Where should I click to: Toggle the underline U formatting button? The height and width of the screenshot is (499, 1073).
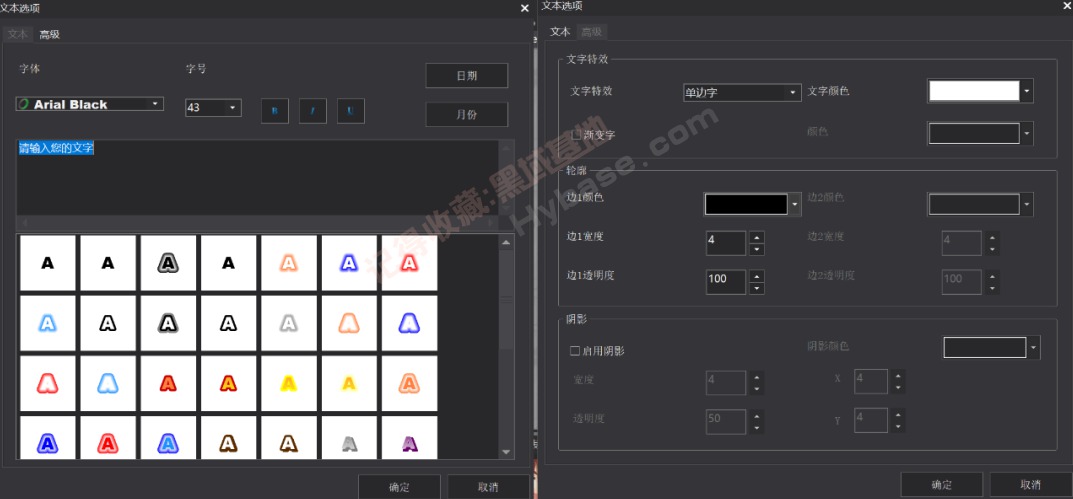tap(350, 110)
